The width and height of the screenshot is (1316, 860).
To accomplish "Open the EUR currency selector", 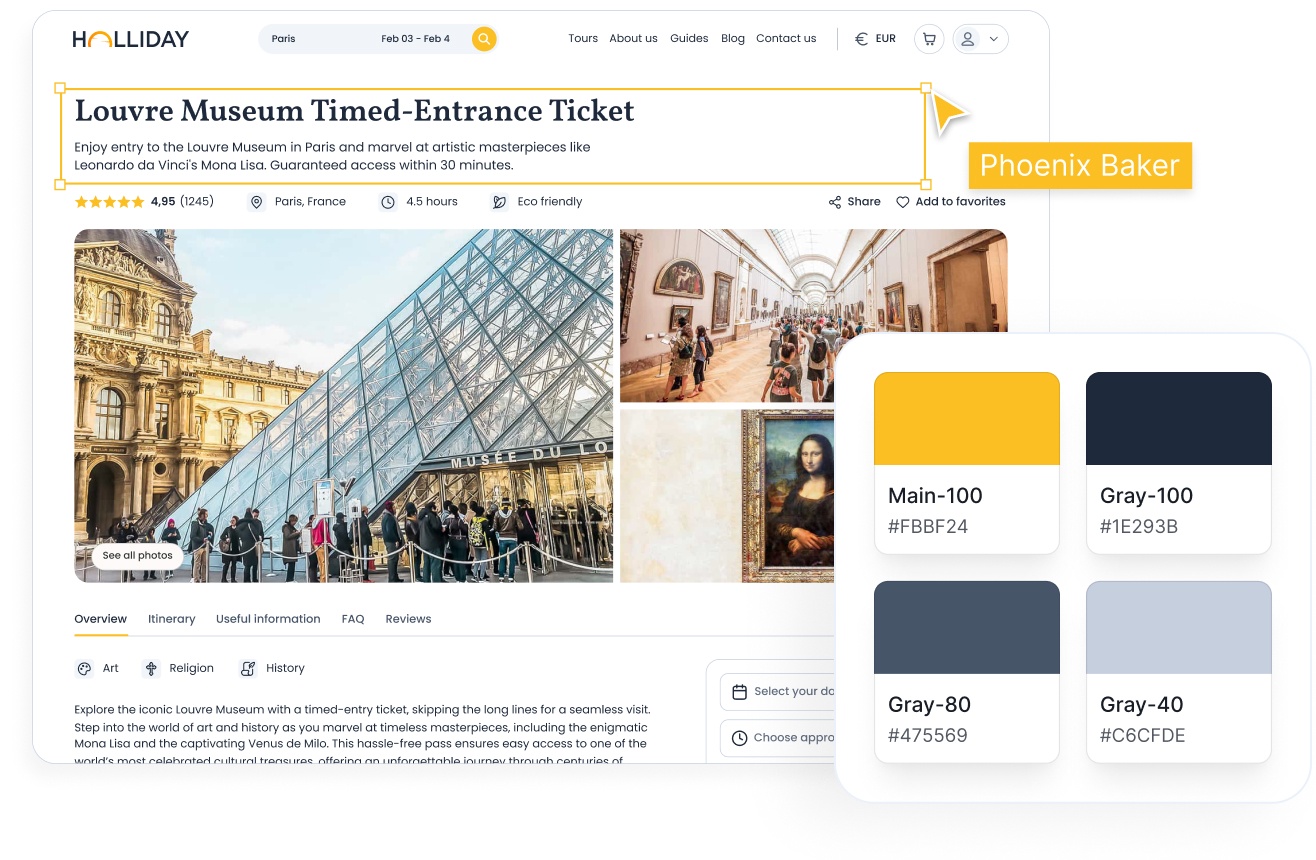I will 875,39.
